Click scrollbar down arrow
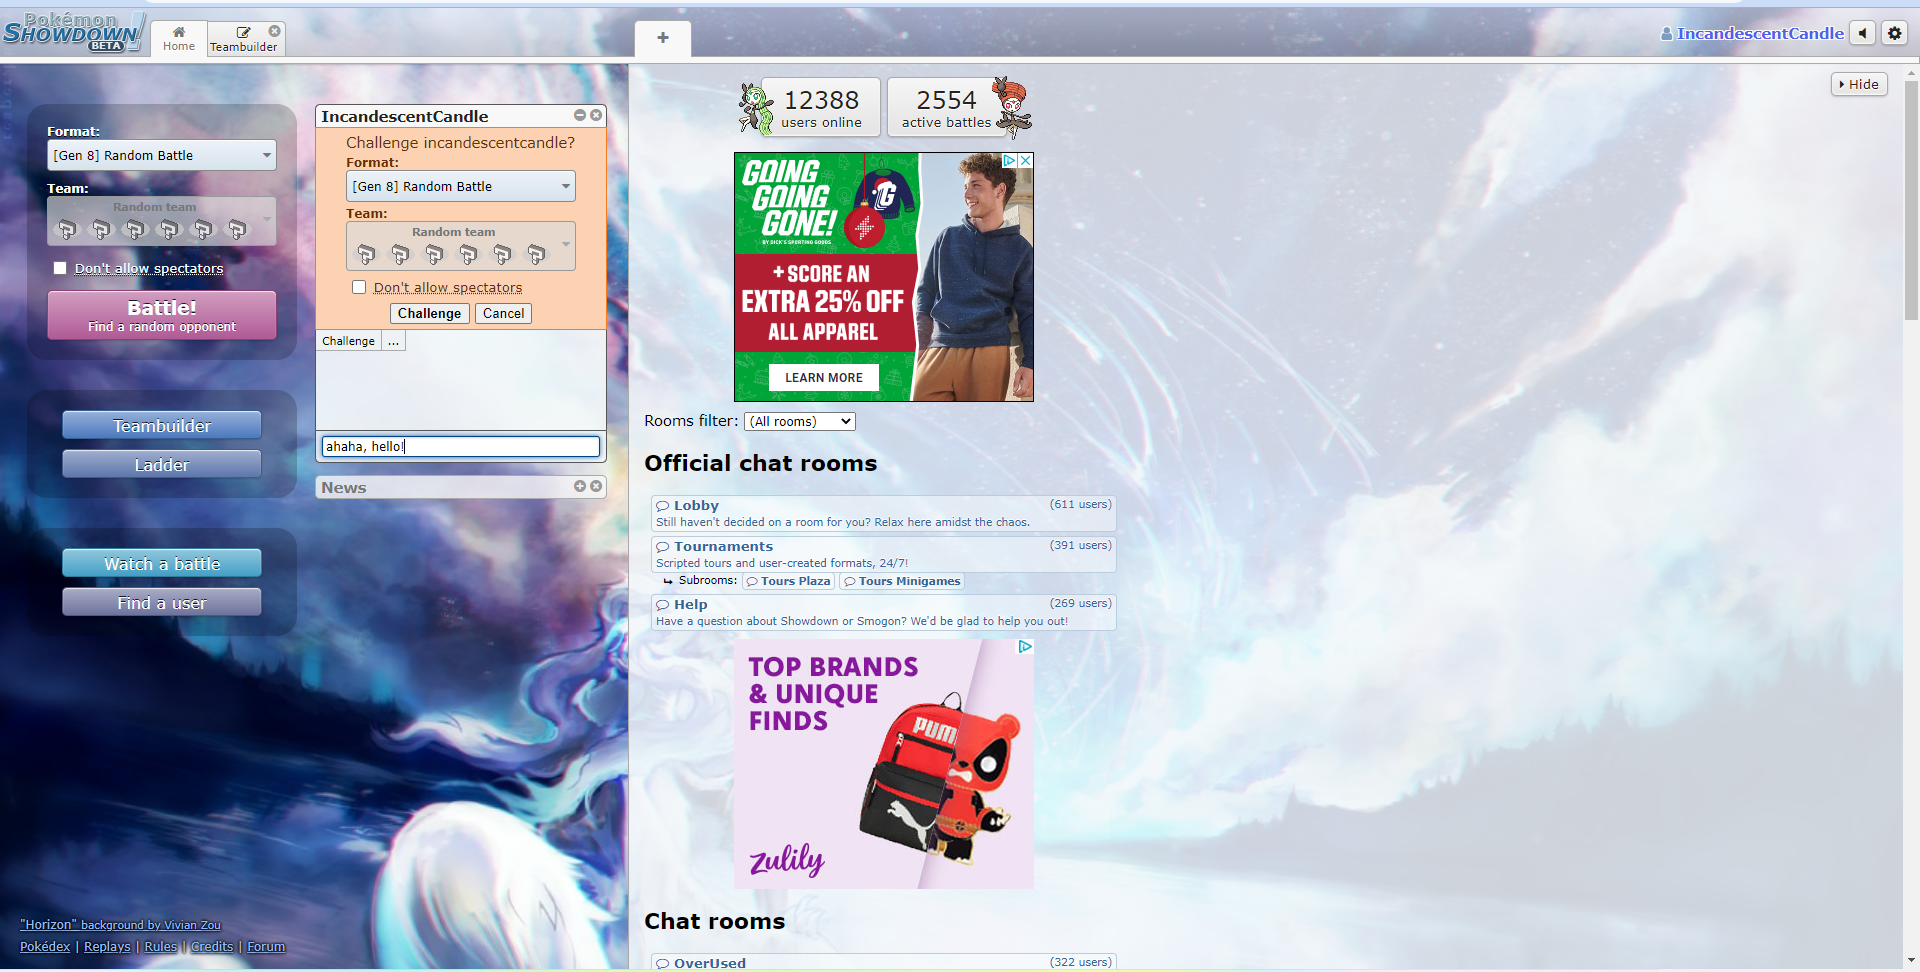The height and width of the screenshot is (972, 1920). pyautogui.click(x=1911, y=961)
